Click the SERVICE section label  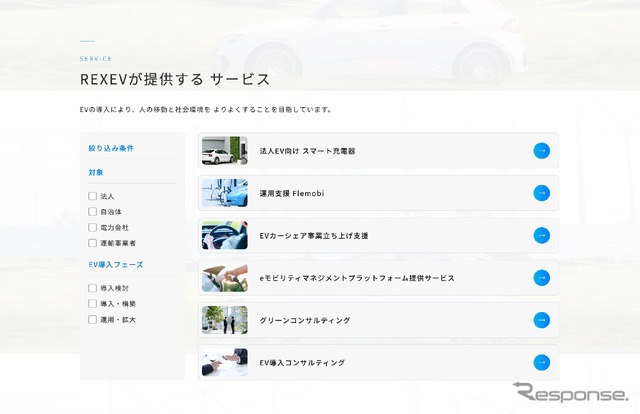(96, 59)
